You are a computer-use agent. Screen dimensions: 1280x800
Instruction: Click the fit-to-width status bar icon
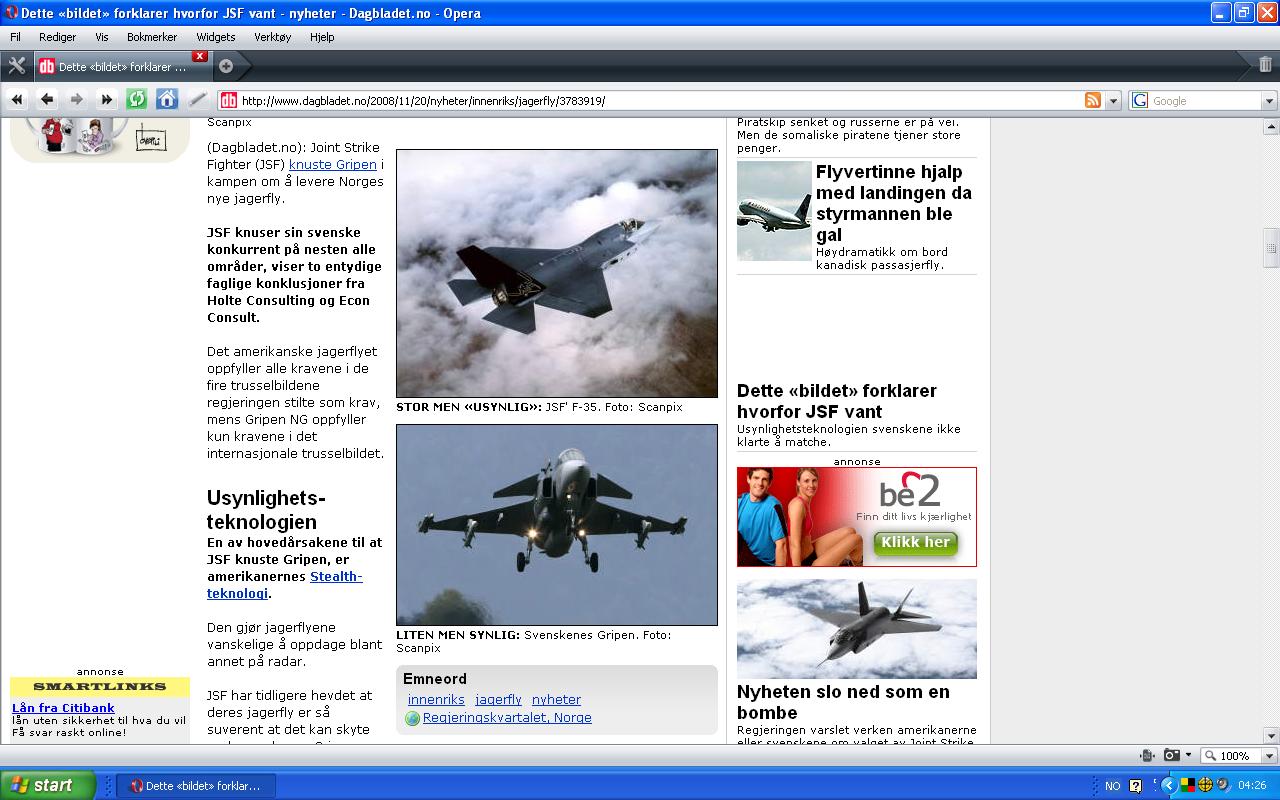1147,756
